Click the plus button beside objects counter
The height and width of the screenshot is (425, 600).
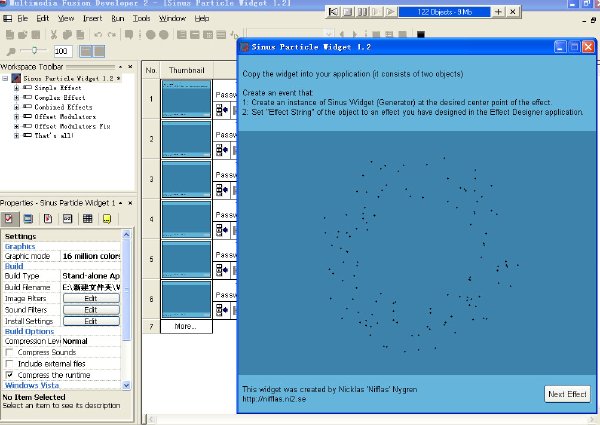coord(498,12)
